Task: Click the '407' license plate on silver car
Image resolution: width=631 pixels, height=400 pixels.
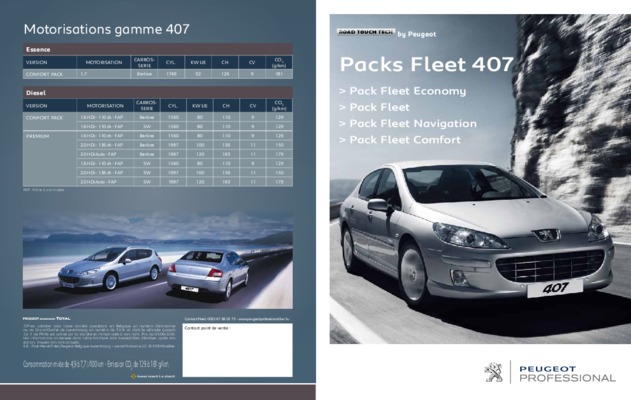Action: (555, 288)
